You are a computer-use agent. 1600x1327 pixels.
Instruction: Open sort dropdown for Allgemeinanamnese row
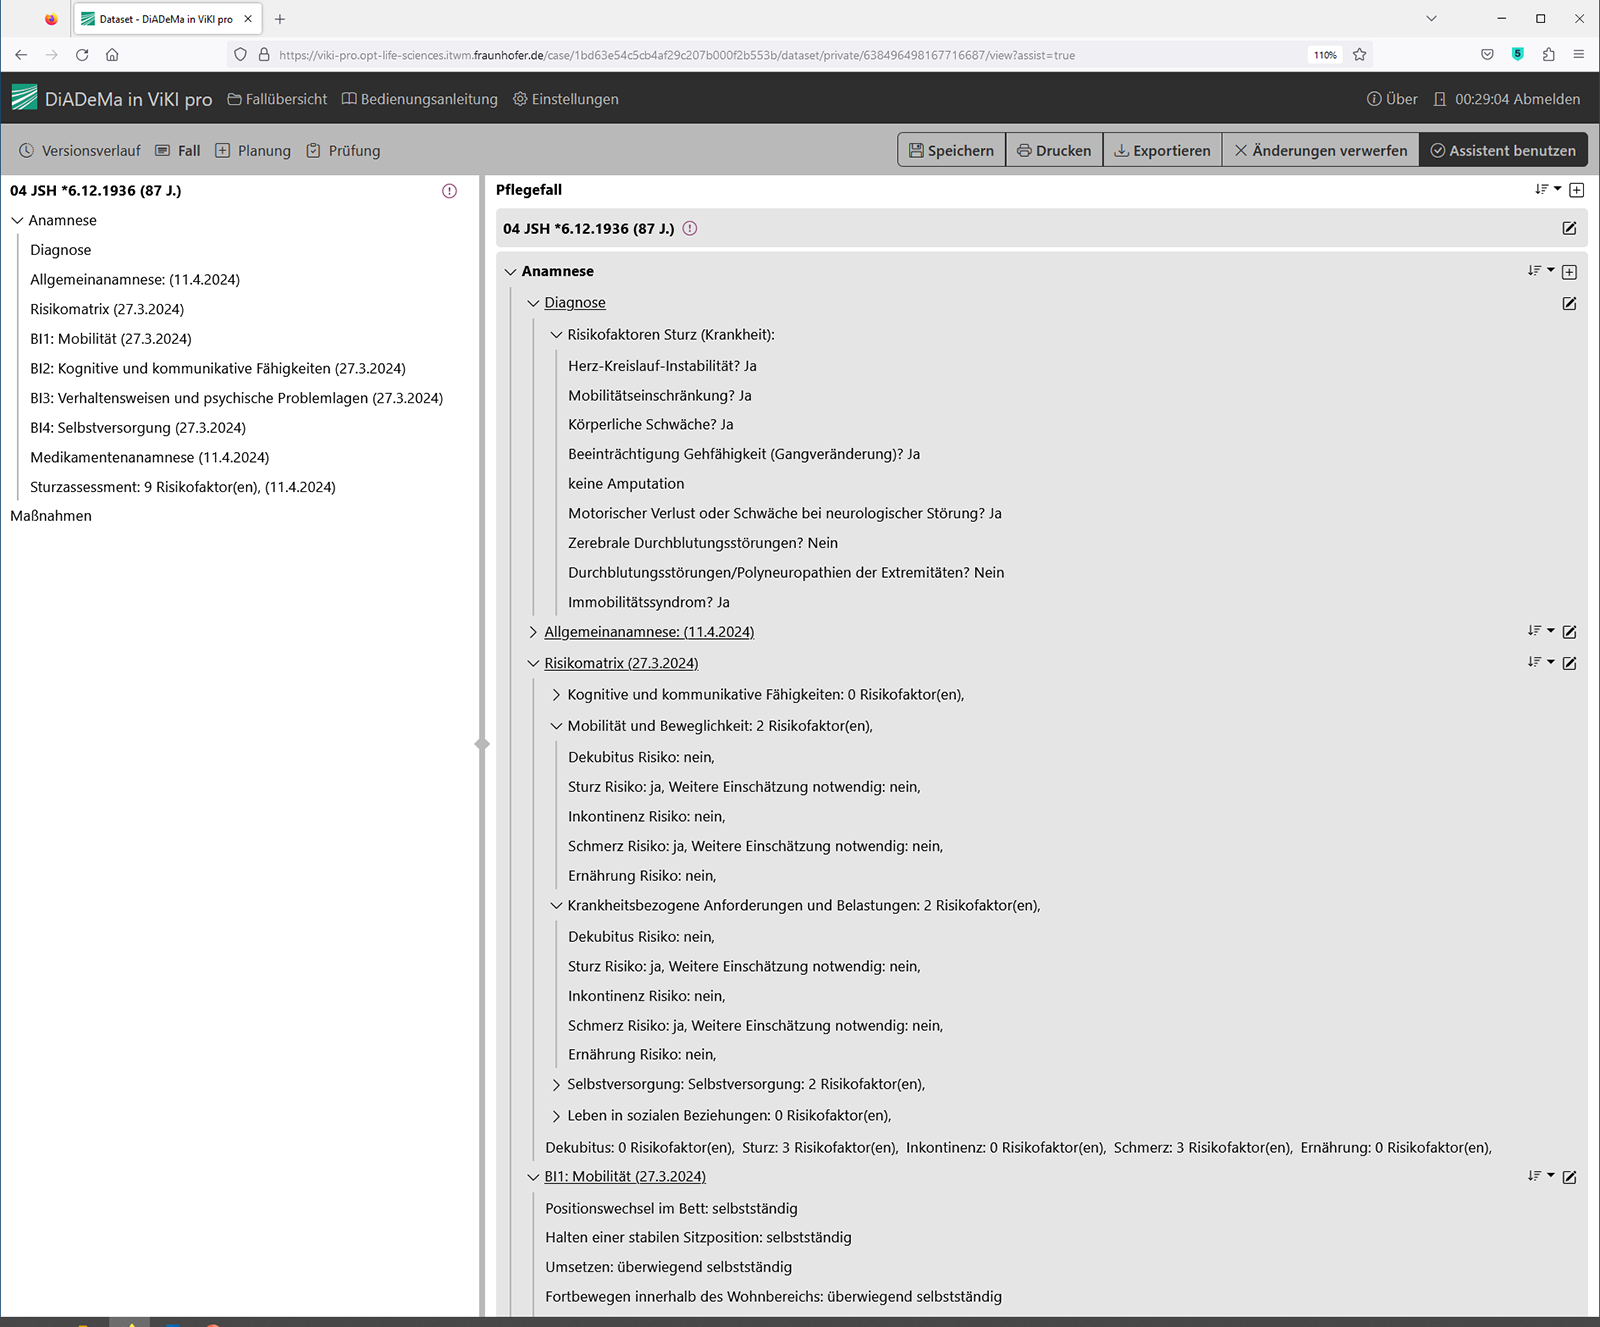(x=1540, y=631)
